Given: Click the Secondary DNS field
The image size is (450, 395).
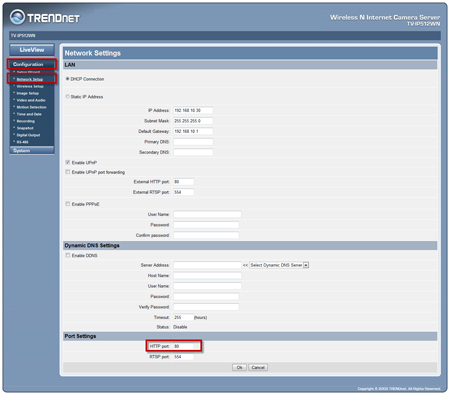Looking at the screenshot, I should pos(193,152).
